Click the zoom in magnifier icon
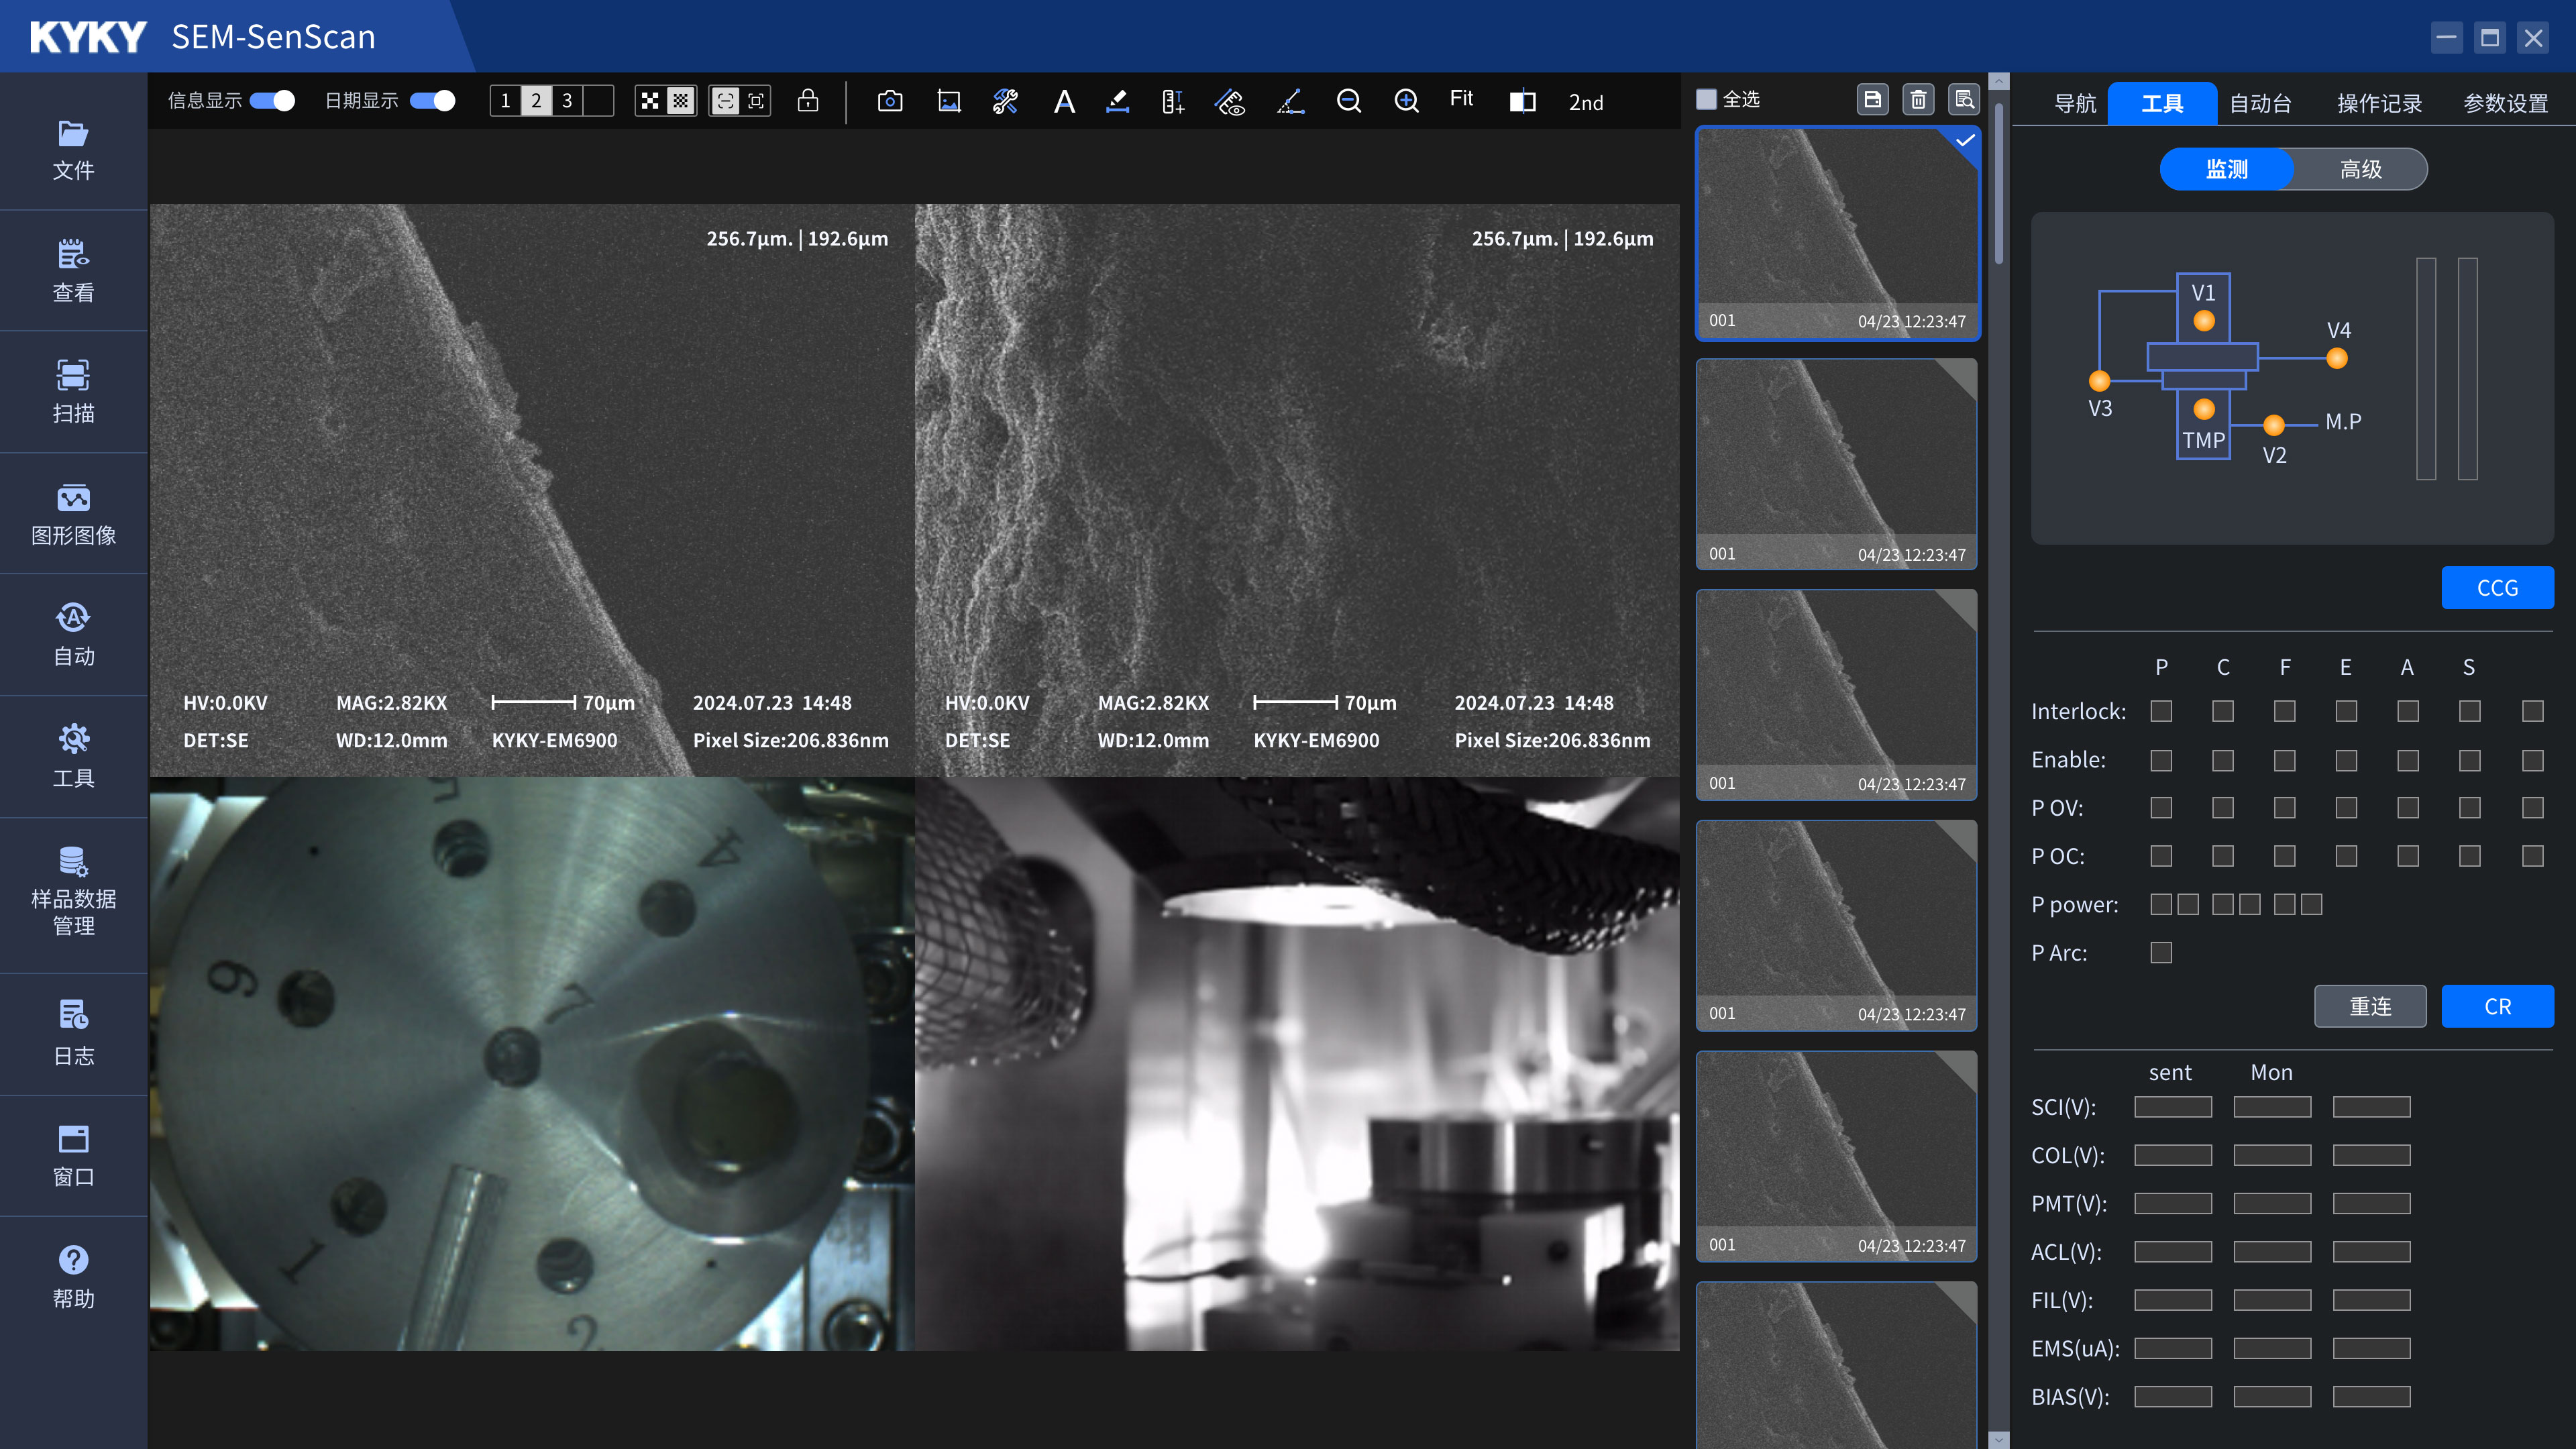The image size is (2576, 1449). coord(1406,101)
